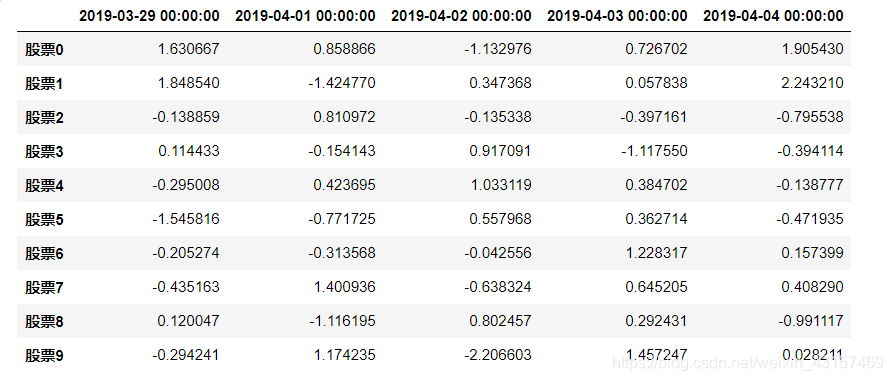Select column header 2019-04-01 00:00:00
This screenshot has height=381, width=893.
click(x=305, y=16)
